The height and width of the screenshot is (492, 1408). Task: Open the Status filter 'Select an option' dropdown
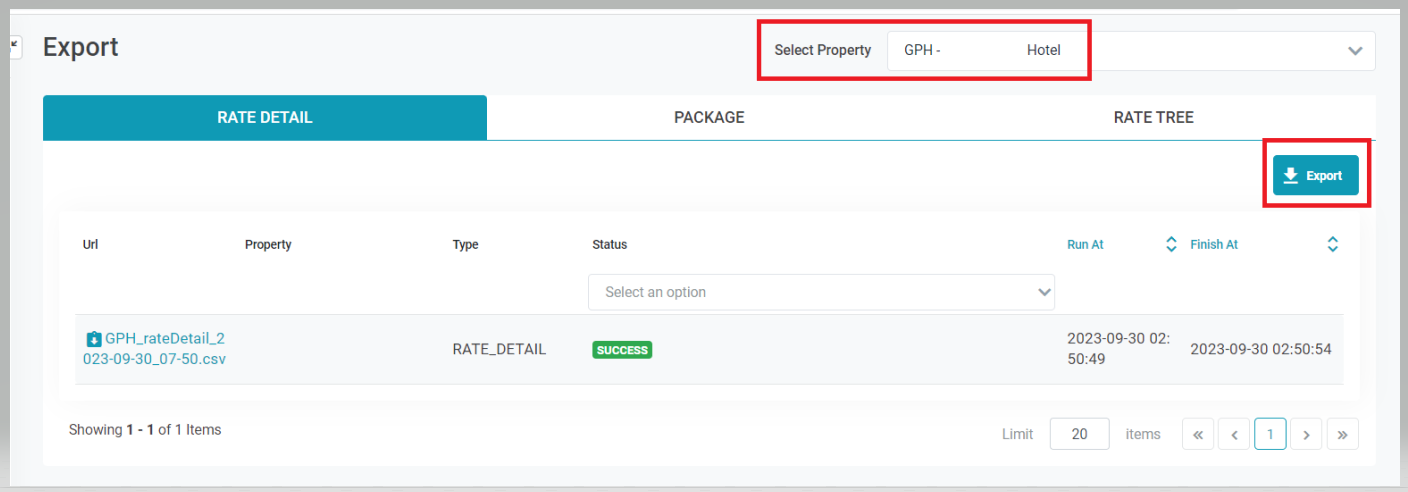(x=820, y=292)
